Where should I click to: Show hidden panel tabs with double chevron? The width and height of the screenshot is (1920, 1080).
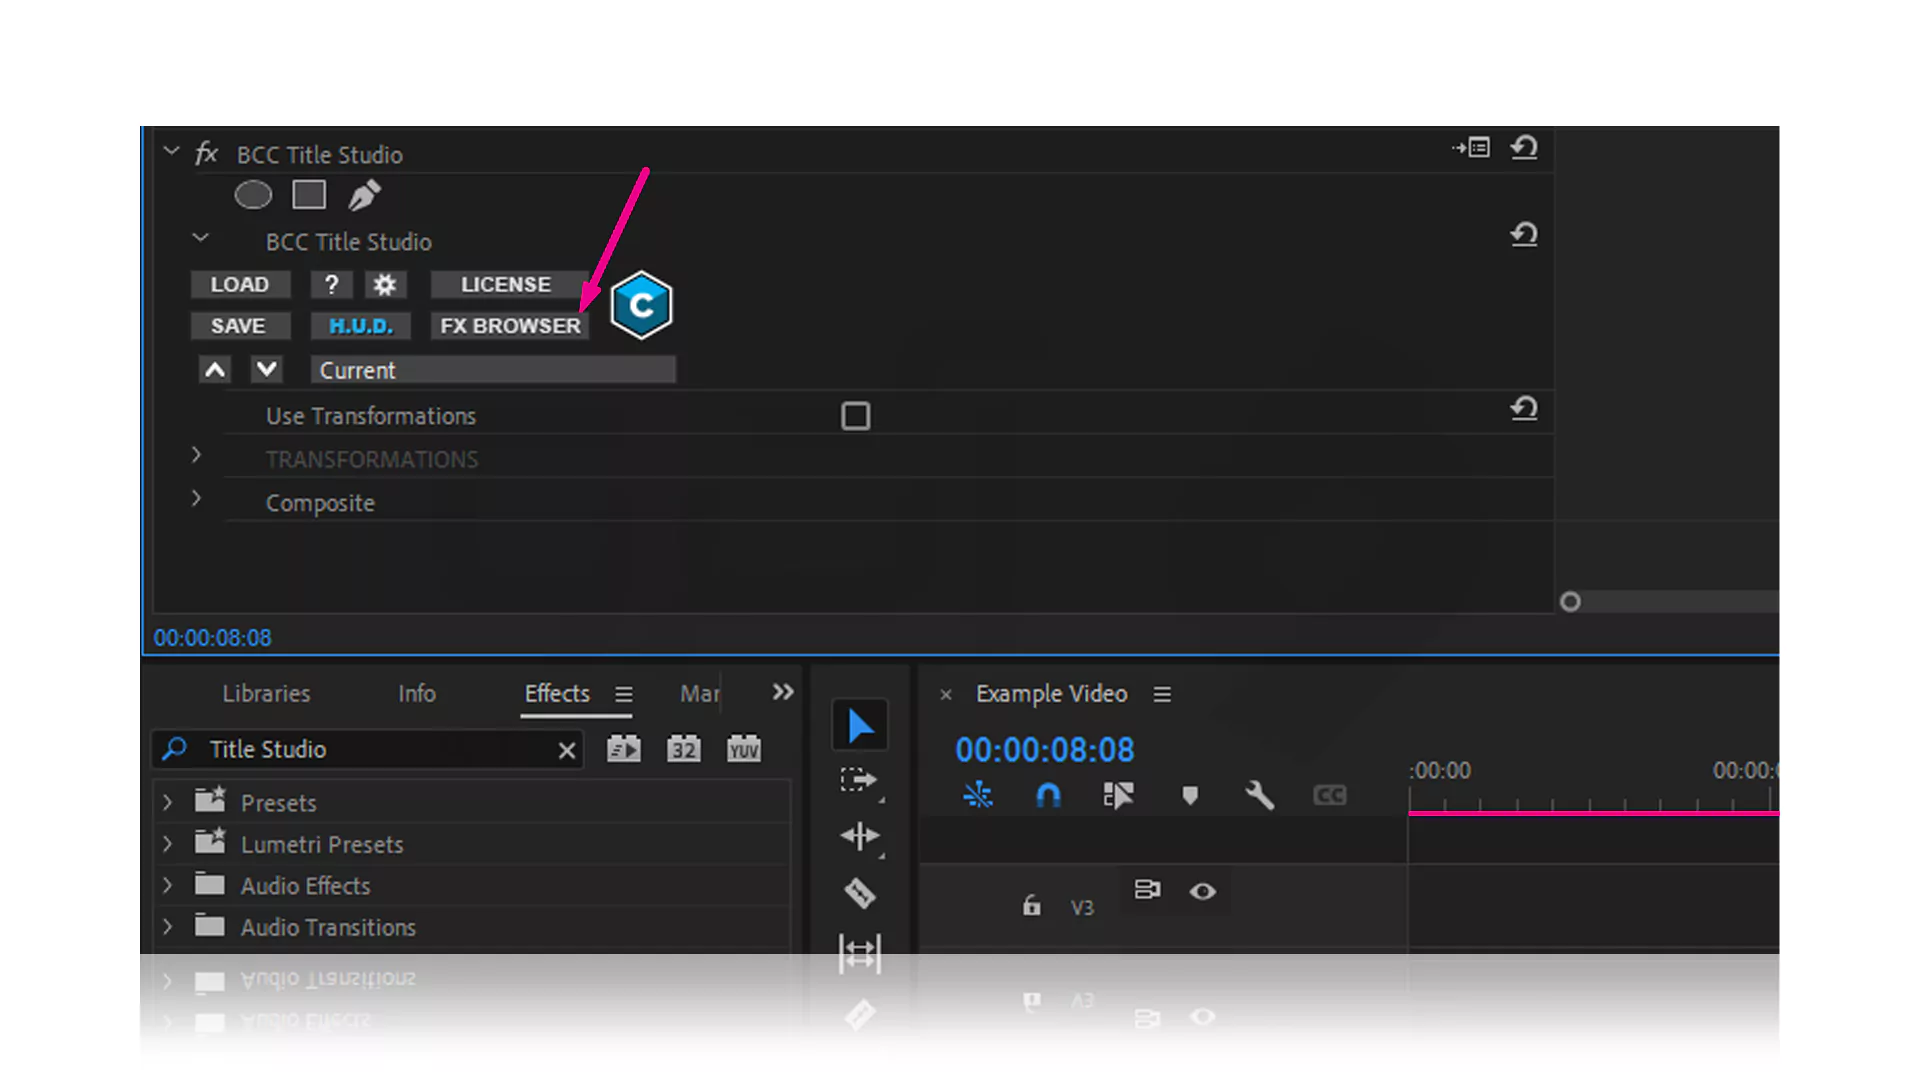pos(783,692)
